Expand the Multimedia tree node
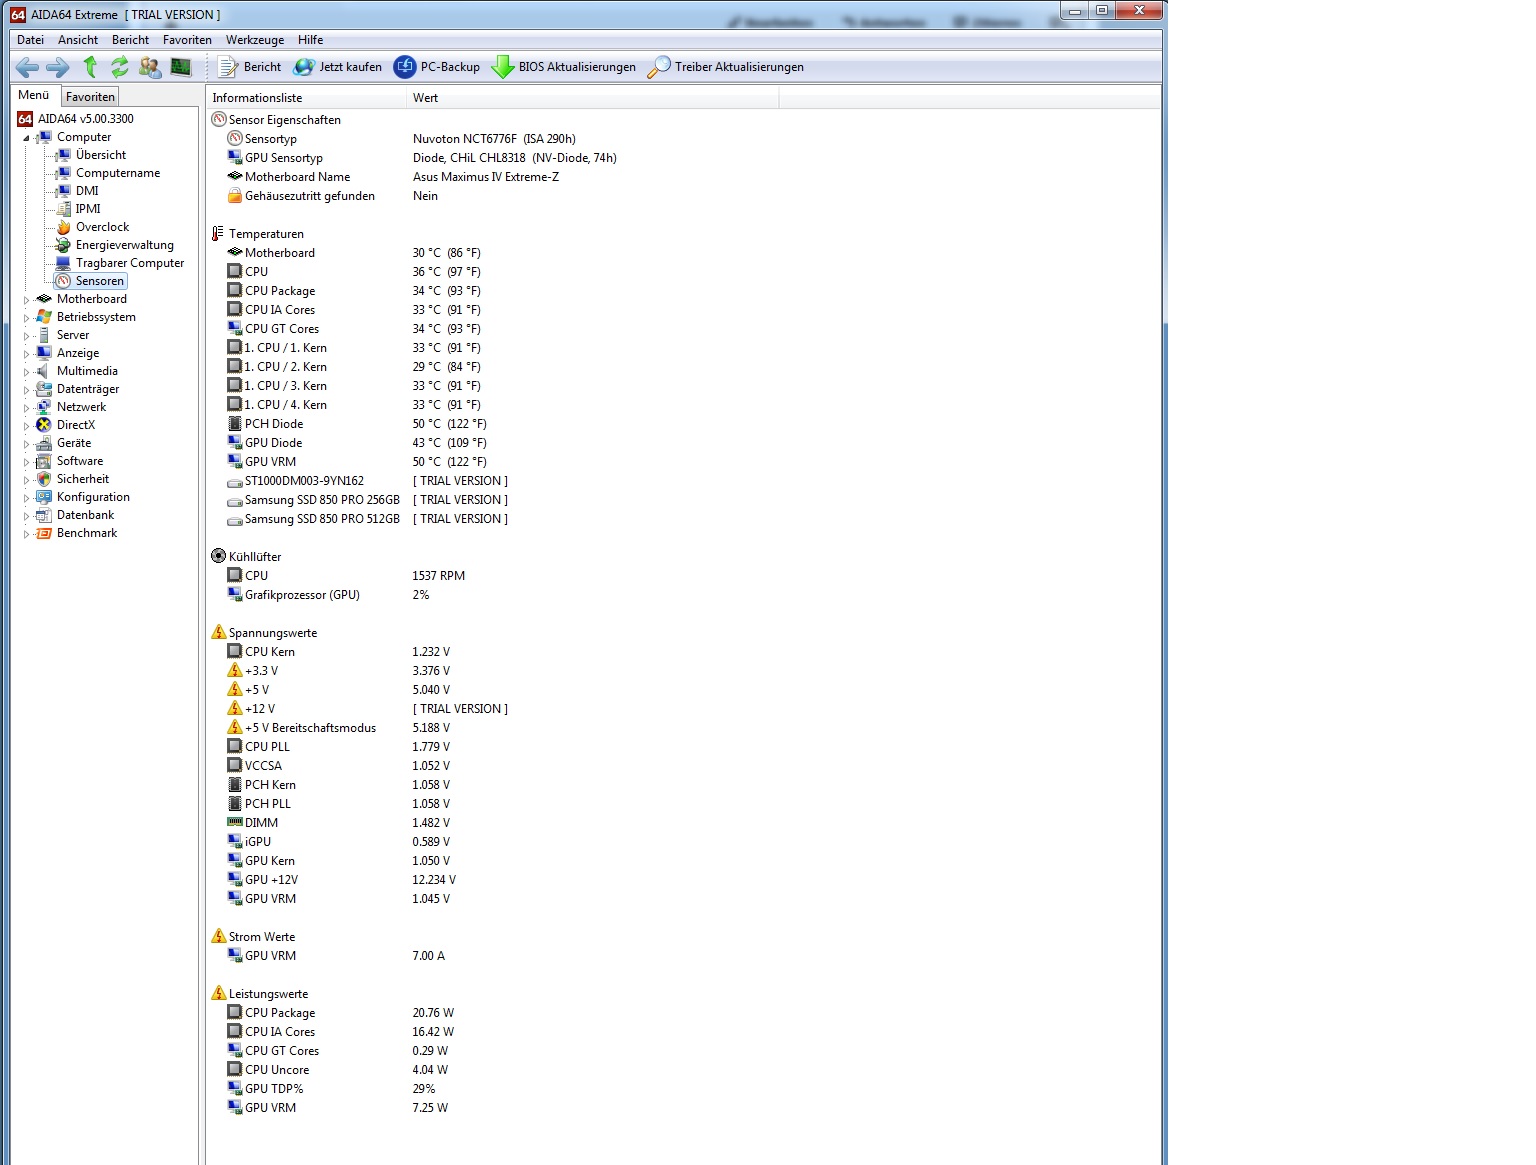This screenshot has width=1536, height=1165. click(27, 371)
